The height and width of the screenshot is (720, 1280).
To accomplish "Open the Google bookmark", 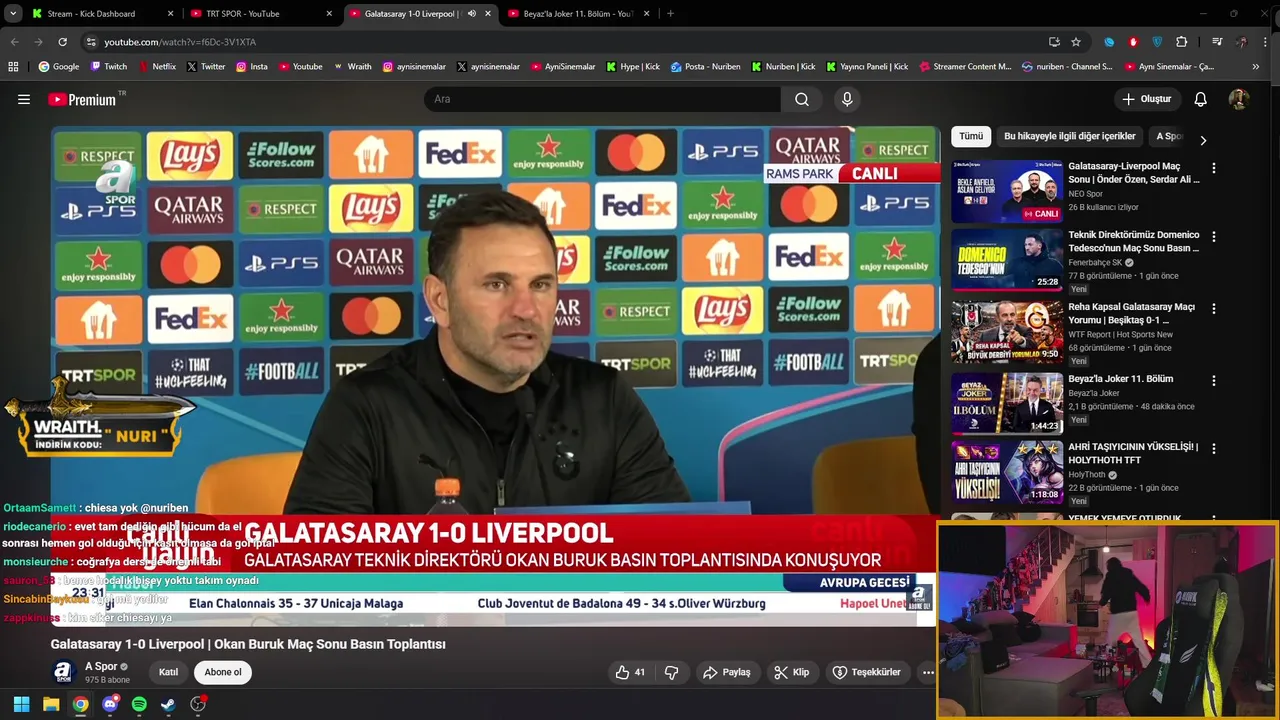I will [58, 67].
